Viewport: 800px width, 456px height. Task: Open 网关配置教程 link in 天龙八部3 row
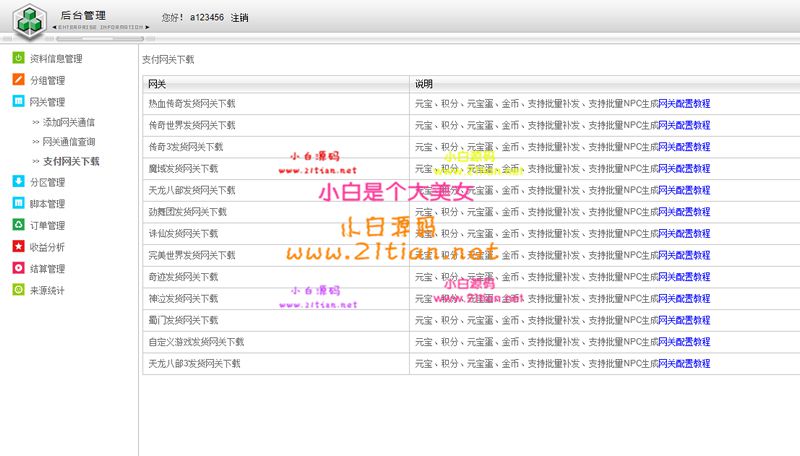(x=684, y=364)
